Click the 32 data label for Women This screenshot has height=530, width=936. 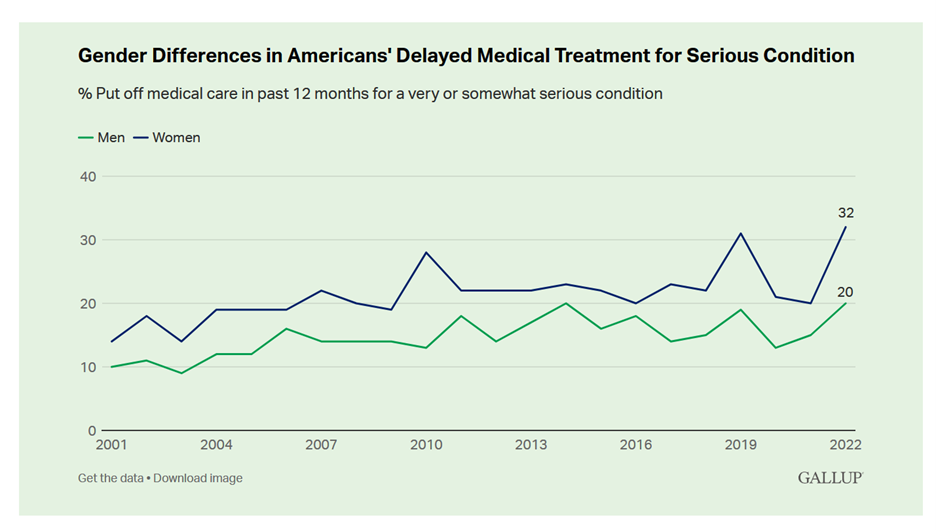846,213
